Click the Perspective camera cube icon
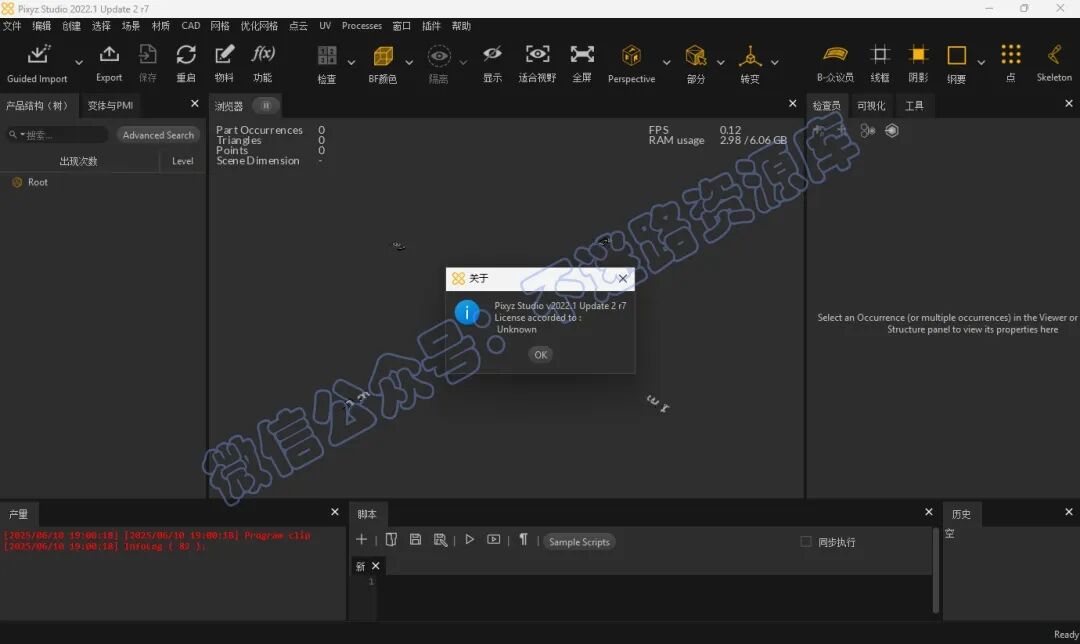 click(631, 55)
